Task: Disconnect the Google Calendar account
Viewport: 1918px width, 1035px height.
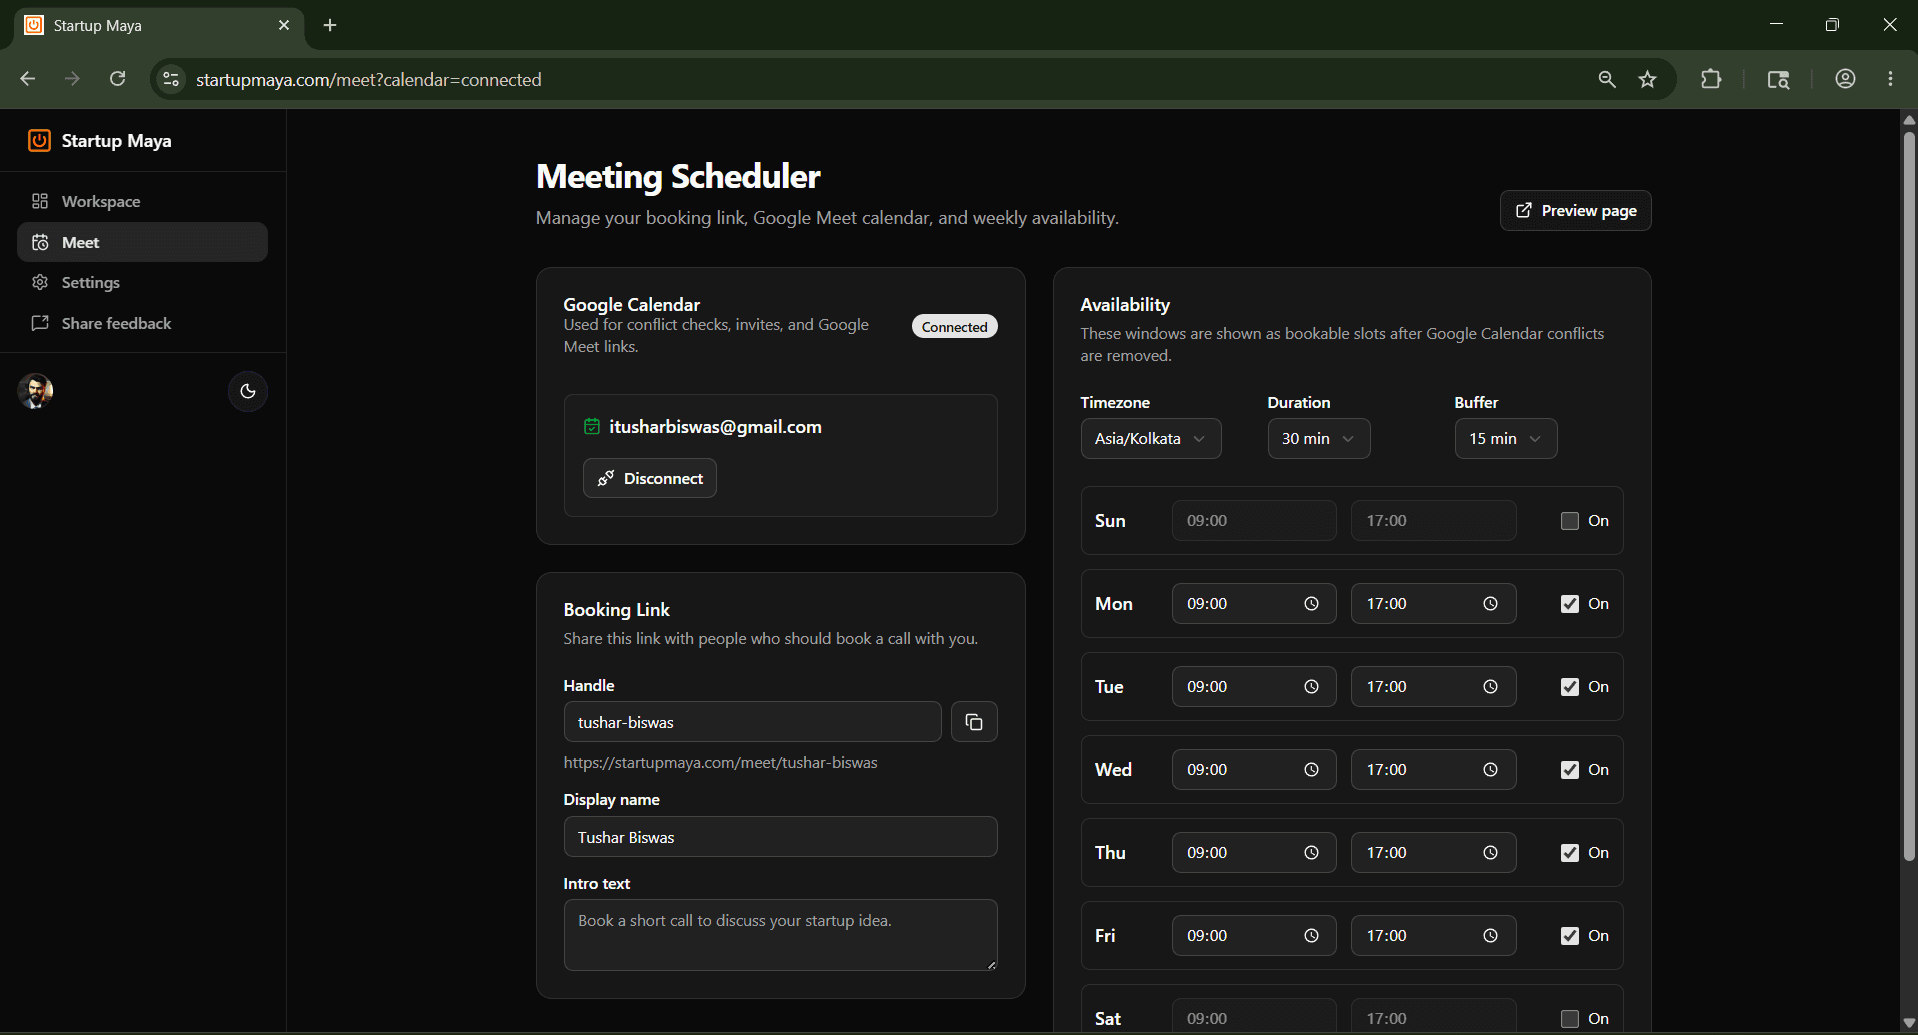Action: pos(650,478)
